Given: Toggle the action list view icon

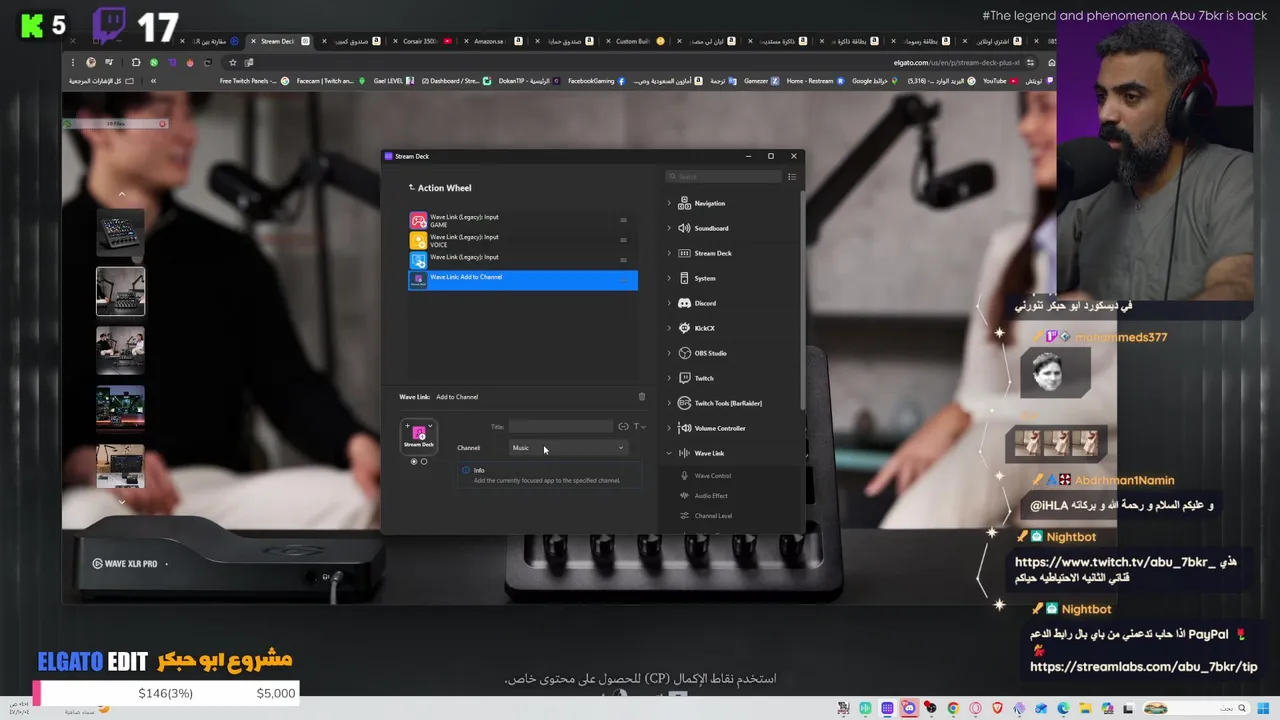Looking at the screenshot, I should tap(791, 177).
